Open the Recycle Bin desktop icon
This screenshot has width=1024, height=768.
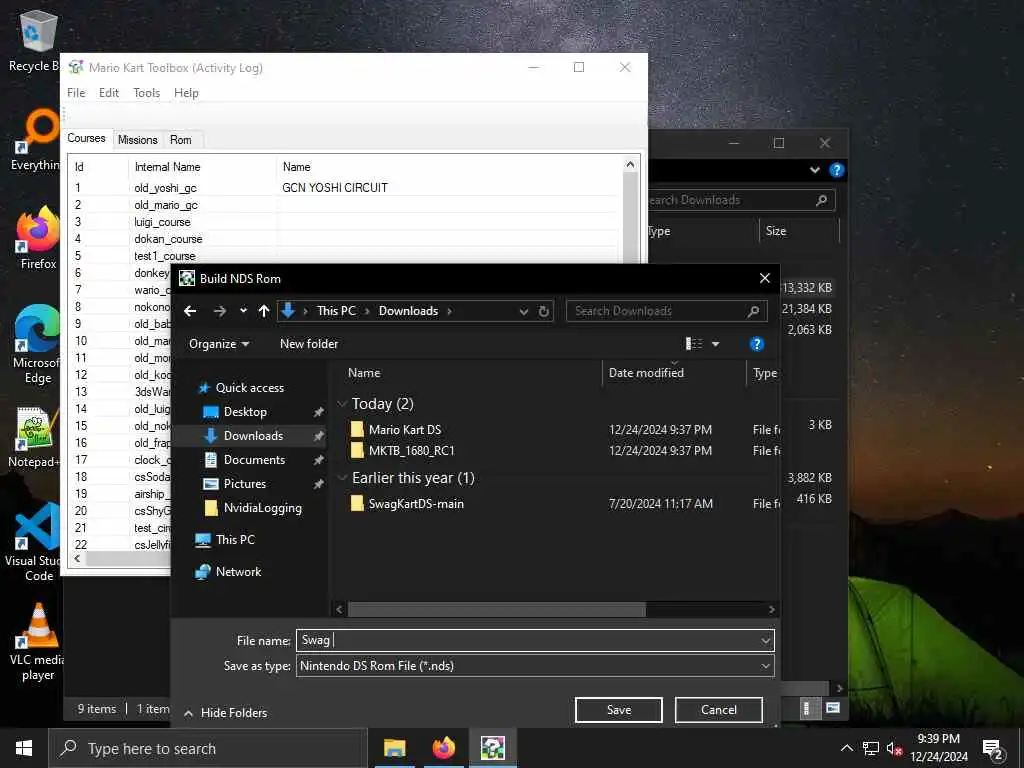(37, 40)
